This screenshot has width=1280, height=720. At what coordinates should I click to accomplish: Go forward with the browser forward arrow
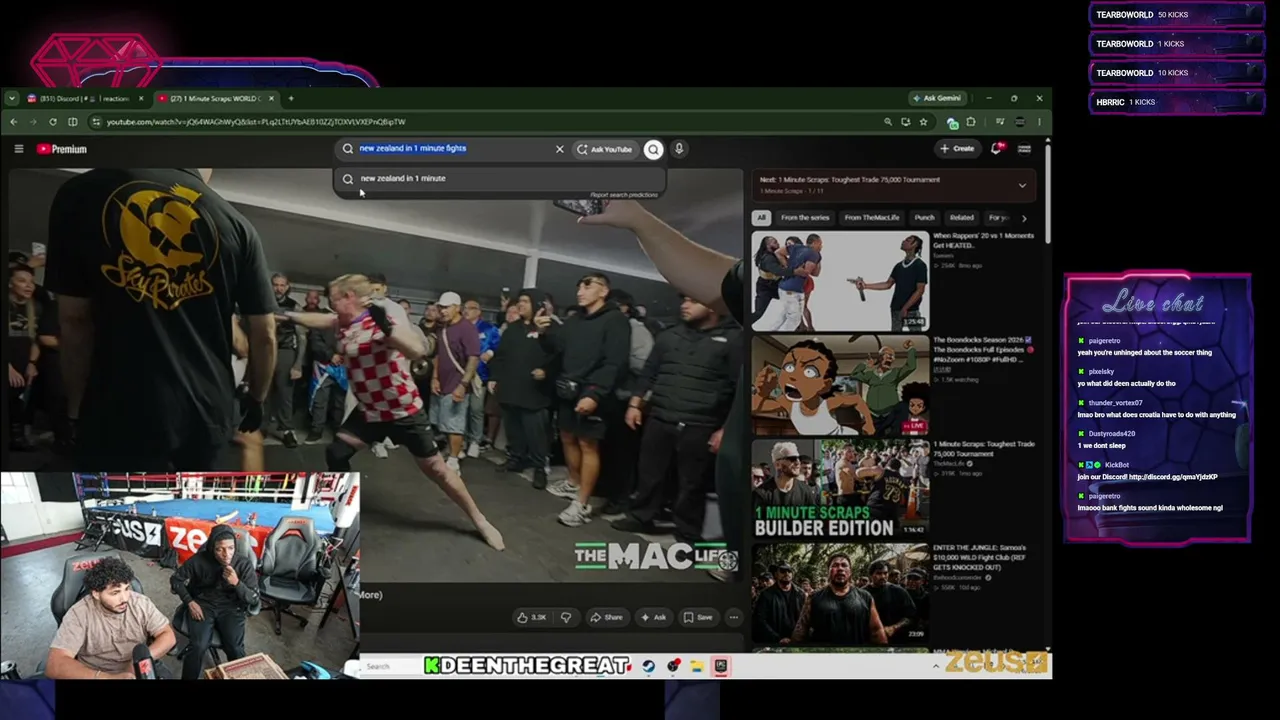tap(33, 122)
